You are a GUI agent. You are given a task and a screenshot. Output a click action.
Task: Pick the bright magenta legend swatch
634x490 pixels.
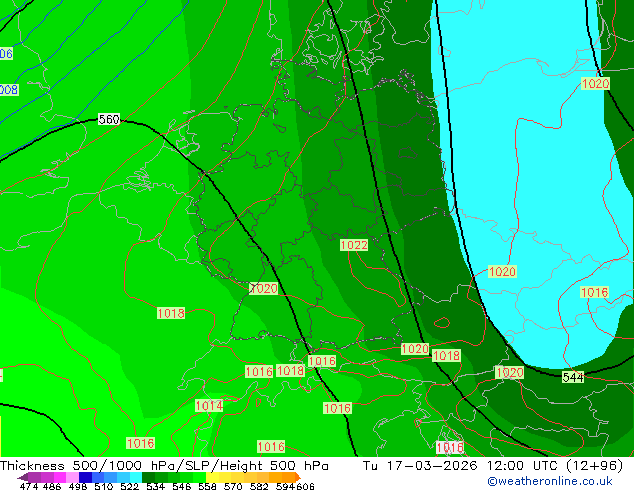click(60, 477)
